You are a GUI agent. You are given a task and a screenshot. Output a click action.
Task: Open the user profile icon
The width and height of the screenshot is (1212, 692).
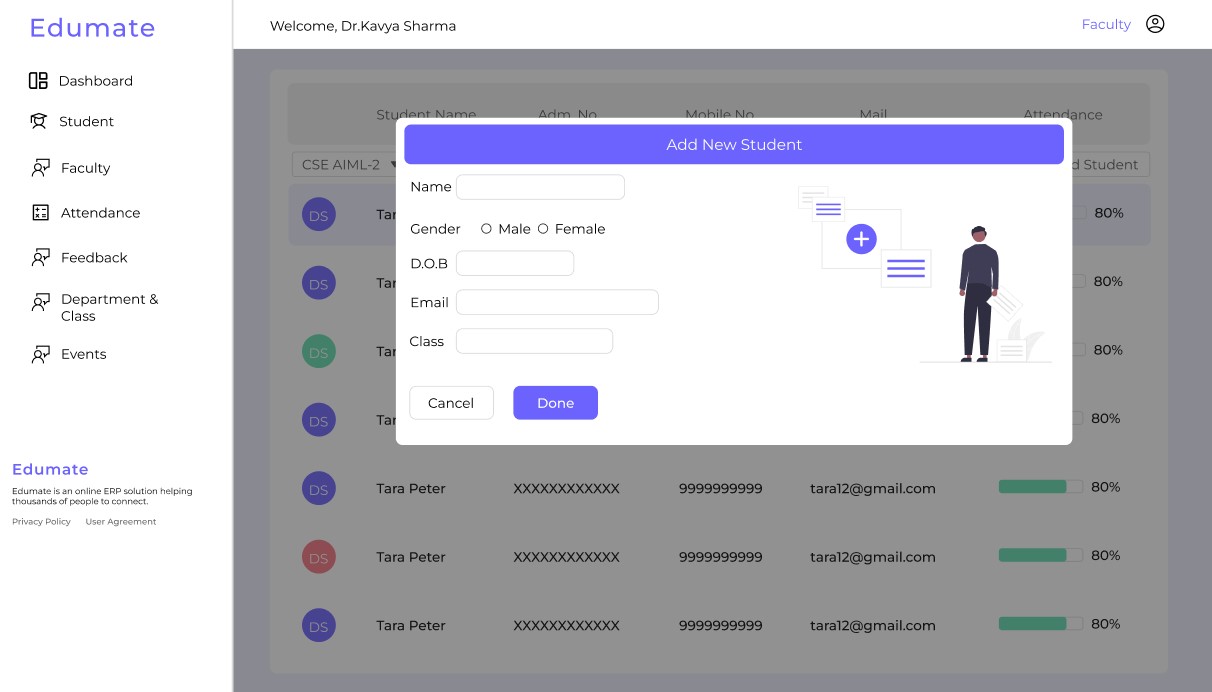1155,24
